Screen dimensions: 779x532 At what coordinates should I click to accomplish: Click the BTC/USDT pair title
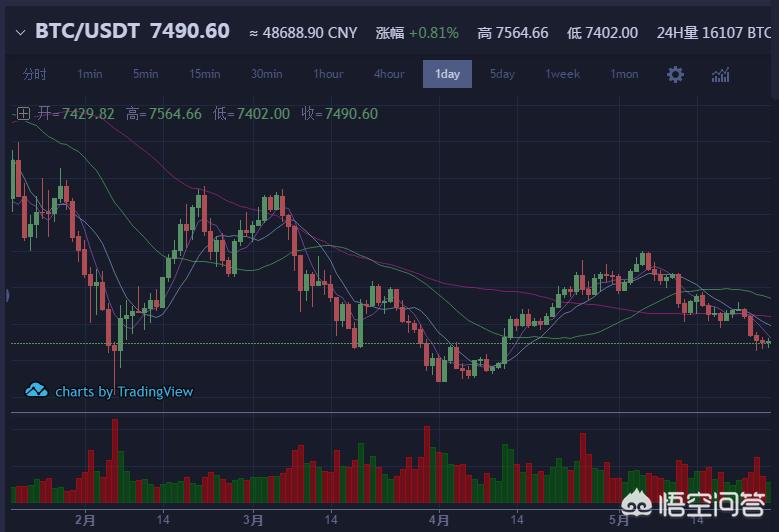pyautogui.click(x=88, y=32)
